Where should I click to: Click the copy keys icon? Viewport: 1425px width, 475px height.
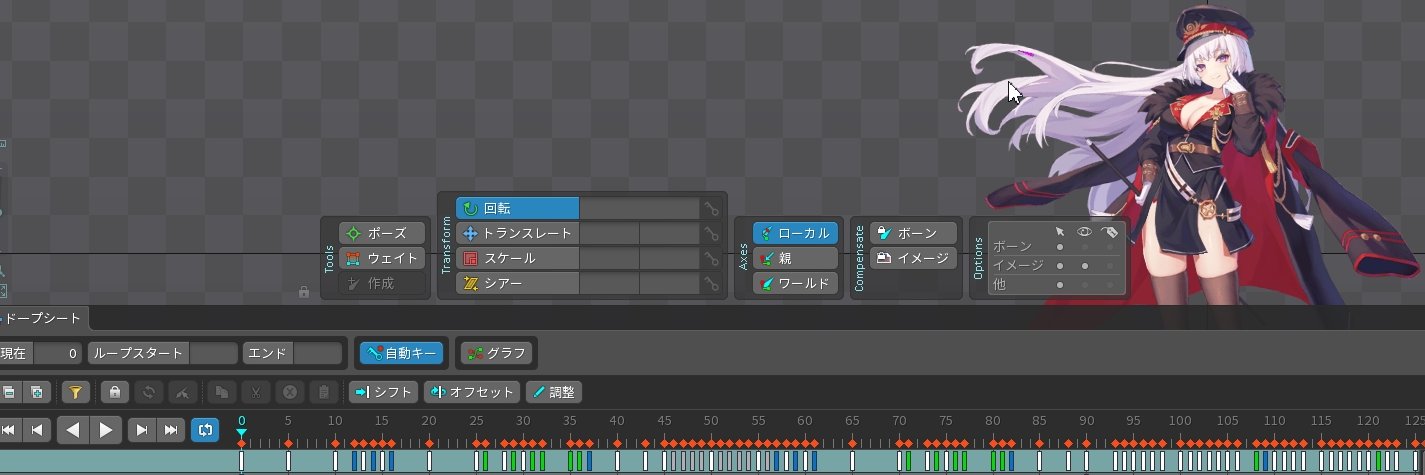(x=220, y=392)
